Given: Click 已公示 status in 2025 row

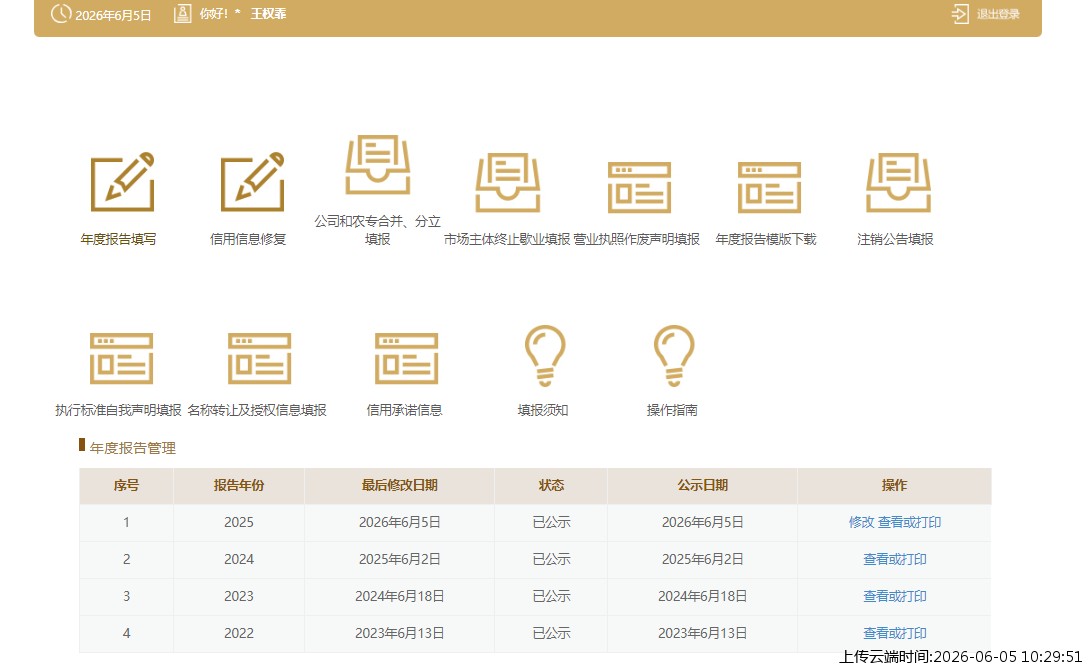Looking at the screenshot, I should [551, 522].
